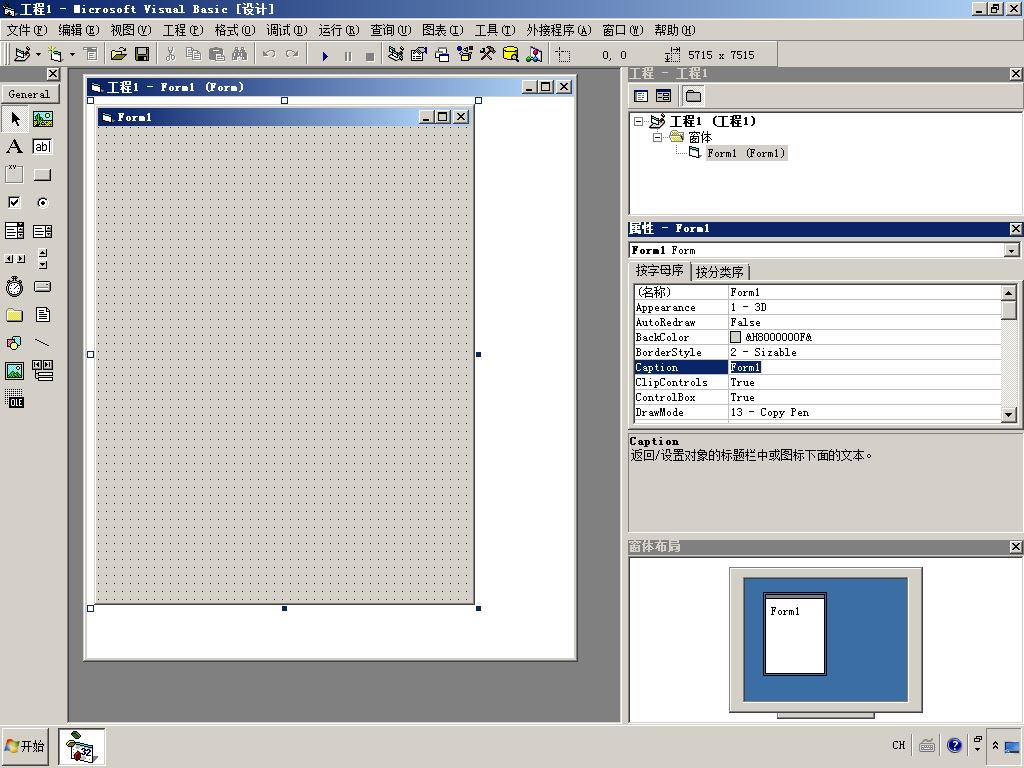Select the CommandButton control tool
This screenshot has height=768, width=1024.
42,174
